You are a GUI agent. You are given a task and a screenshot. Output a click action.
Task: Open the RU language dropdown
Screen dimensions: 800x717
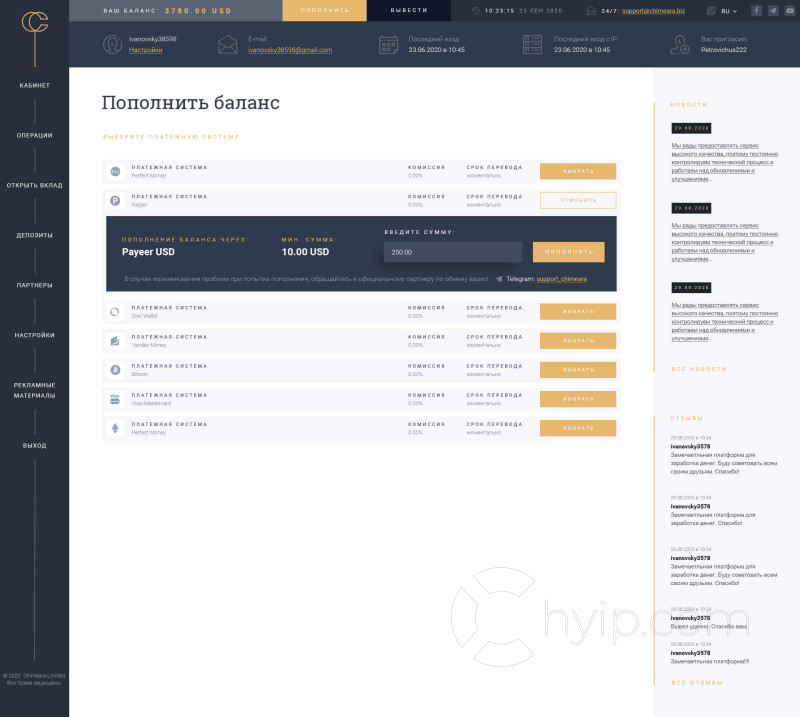point(729,11)
